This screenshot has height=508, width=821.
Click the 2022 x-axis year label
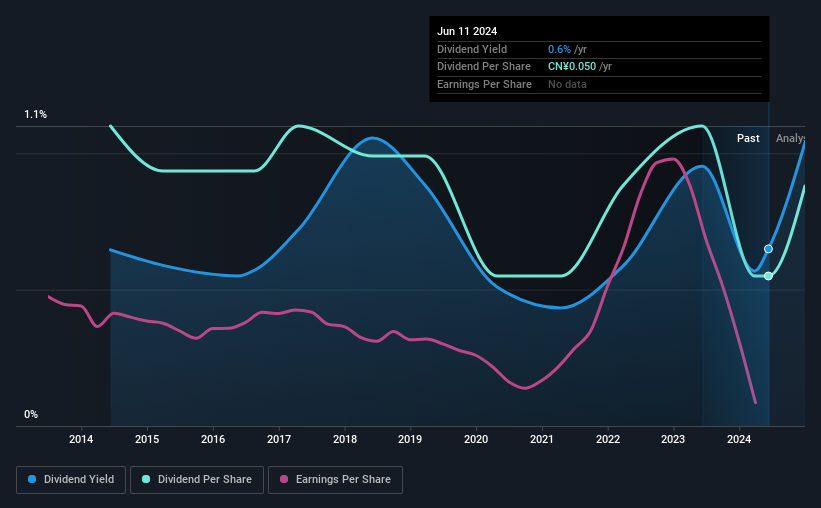tap(608, 439)
